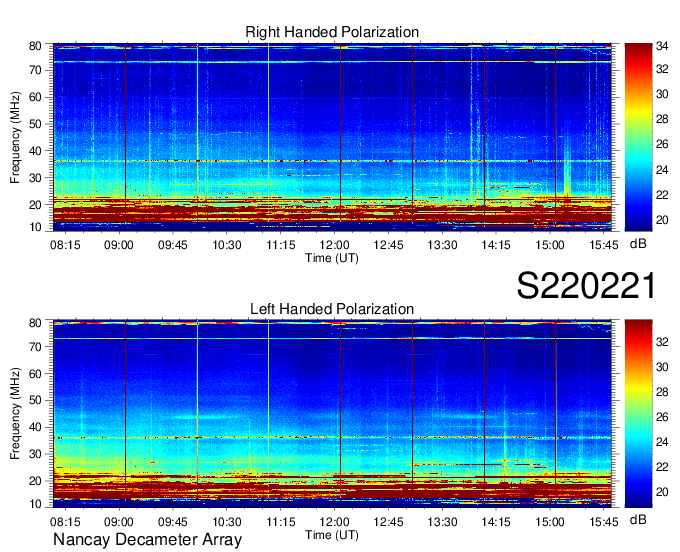Click the 10 frequency tick on bottom plot

pos(35,504)
